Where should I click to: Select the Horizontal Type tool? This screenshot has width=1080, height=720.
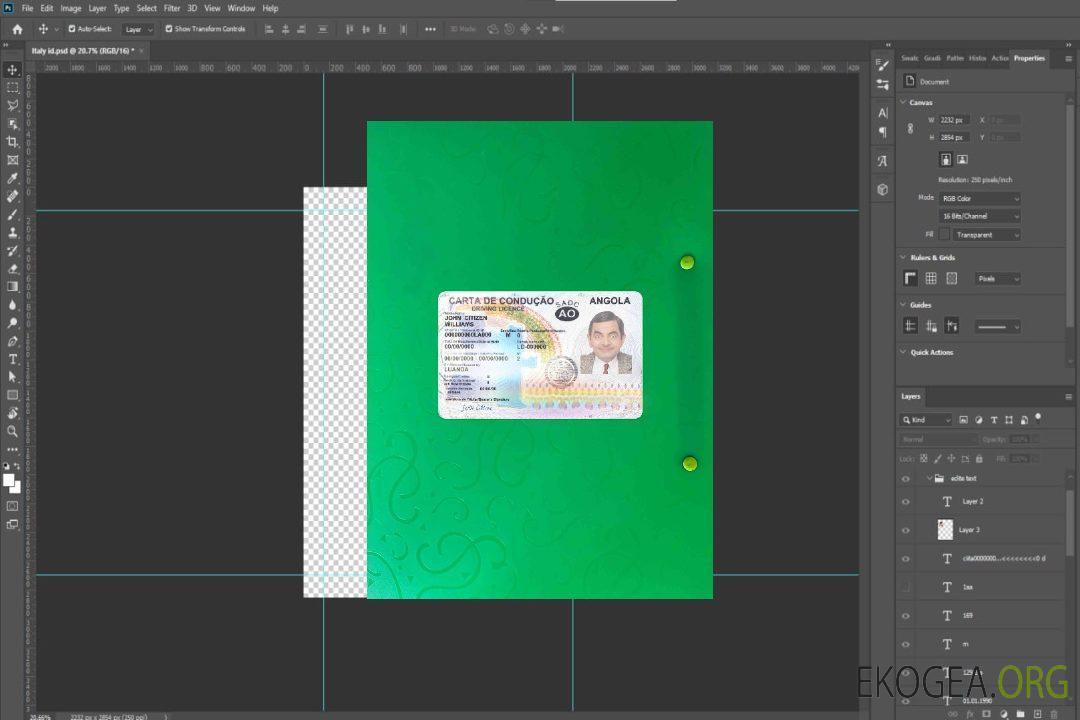(12, 359)
